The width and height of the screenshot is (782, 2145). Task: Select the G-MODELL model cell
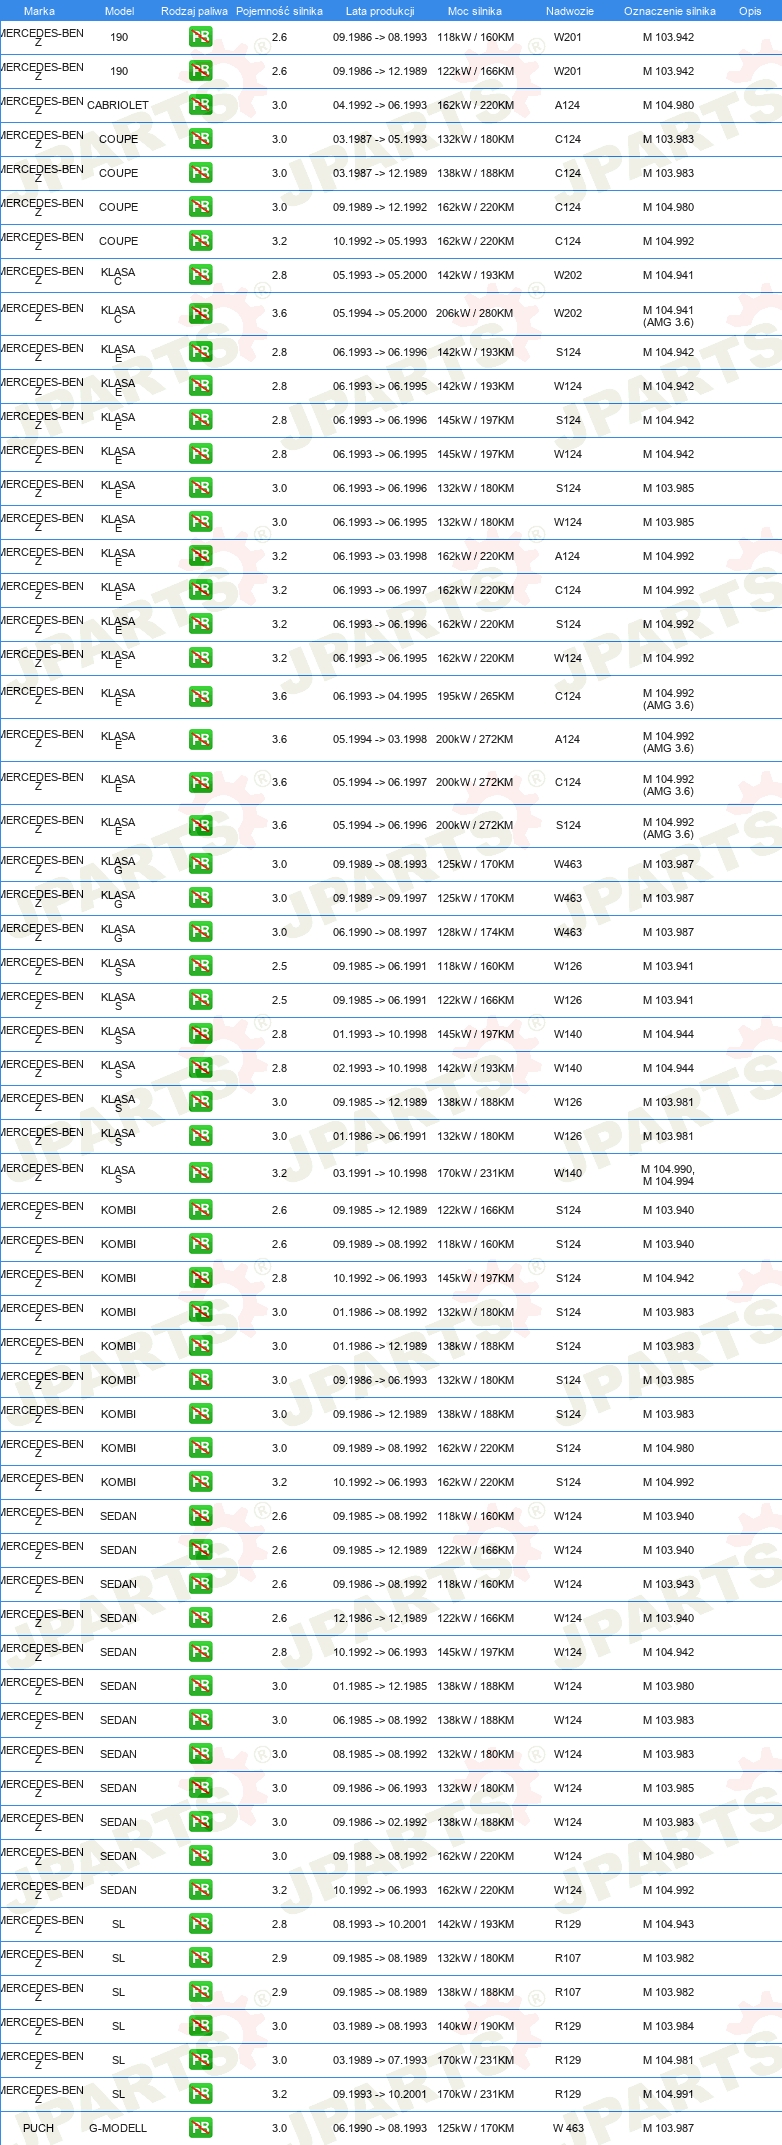pyautogui.click(x=118, y=2128)
